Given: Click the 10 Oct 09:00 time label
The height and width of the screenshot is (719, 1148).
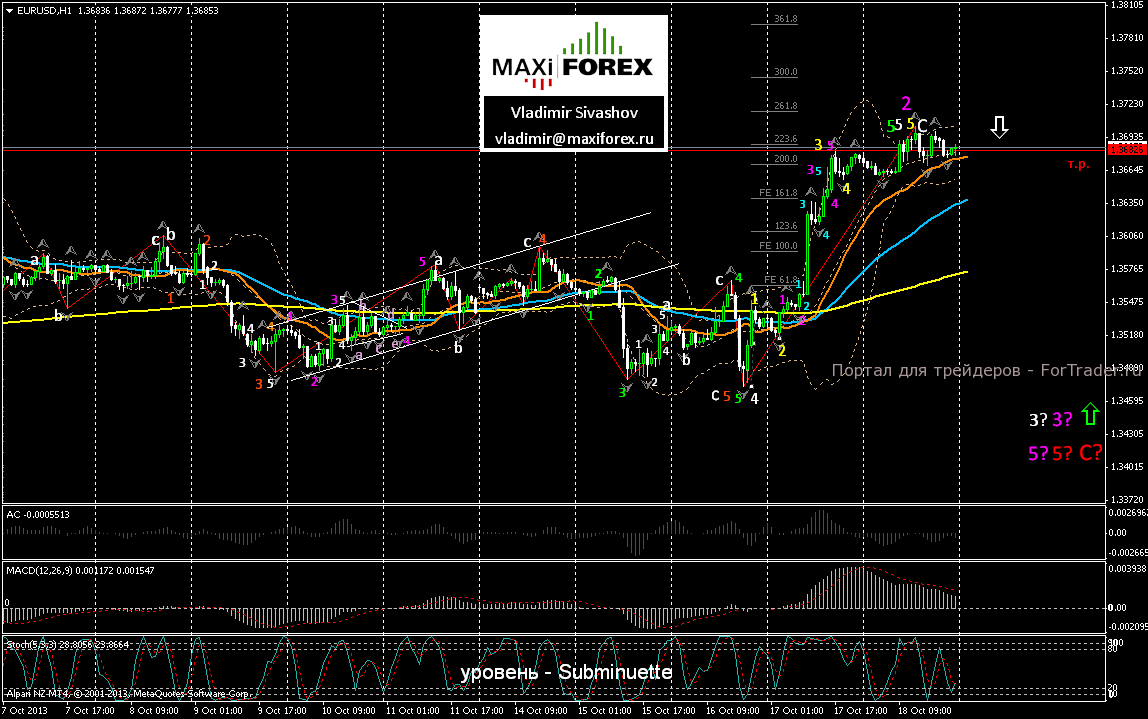Looking at the screenshot, I should pos(348,710).
